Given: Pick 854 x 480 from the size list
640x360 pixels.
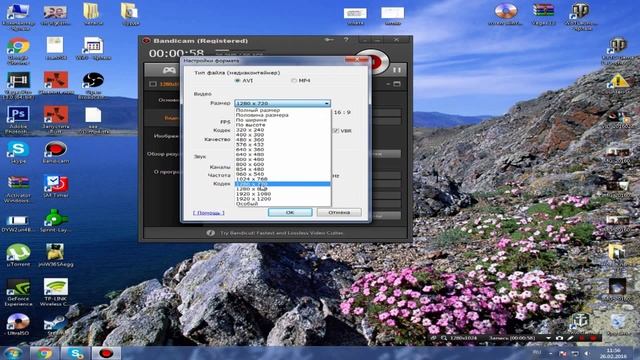Looking at the screenshot, I should pos(282,169).
